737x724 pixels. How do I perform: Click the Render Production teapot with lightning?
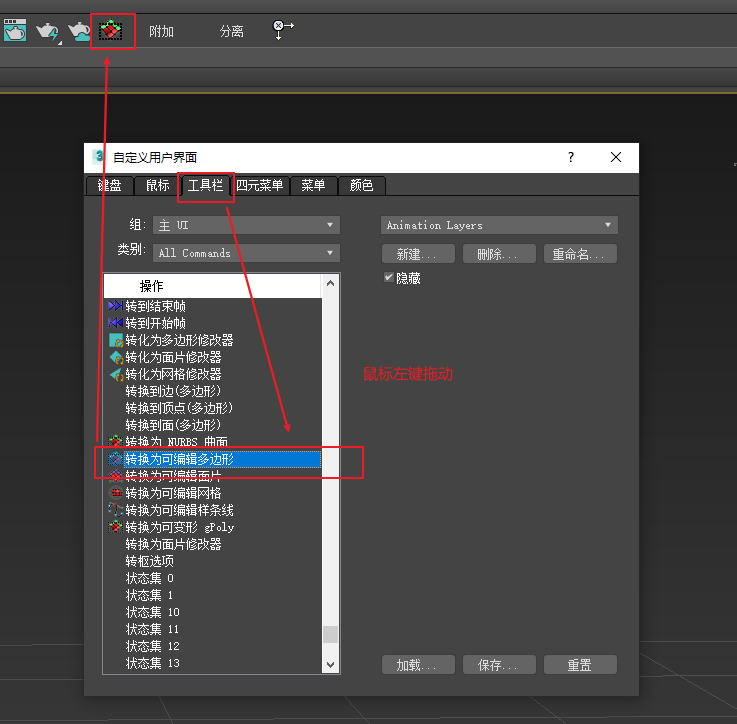coord(47,31)
